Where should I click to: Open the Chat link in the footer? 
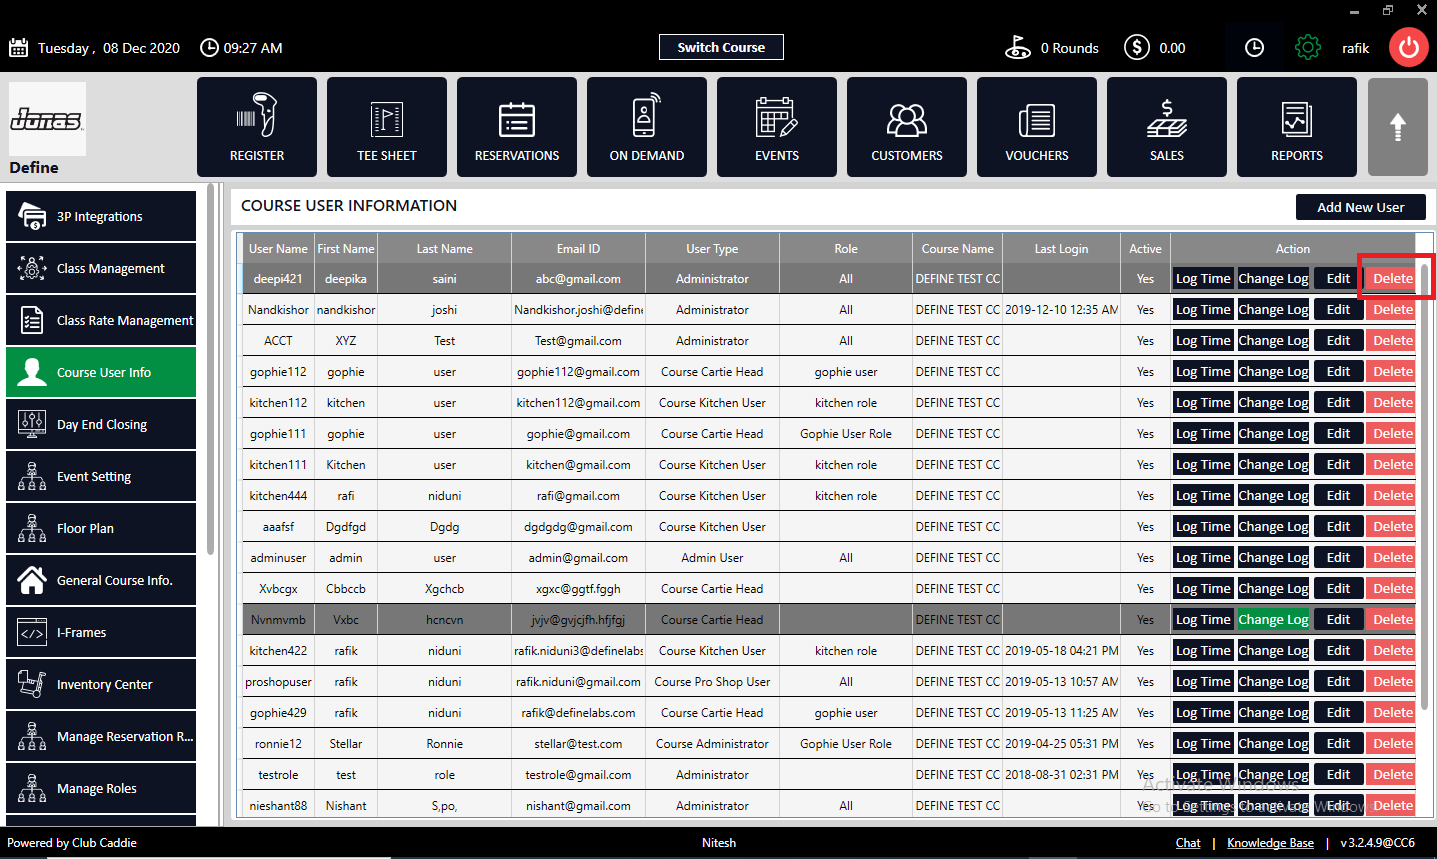coord(1188,843)
